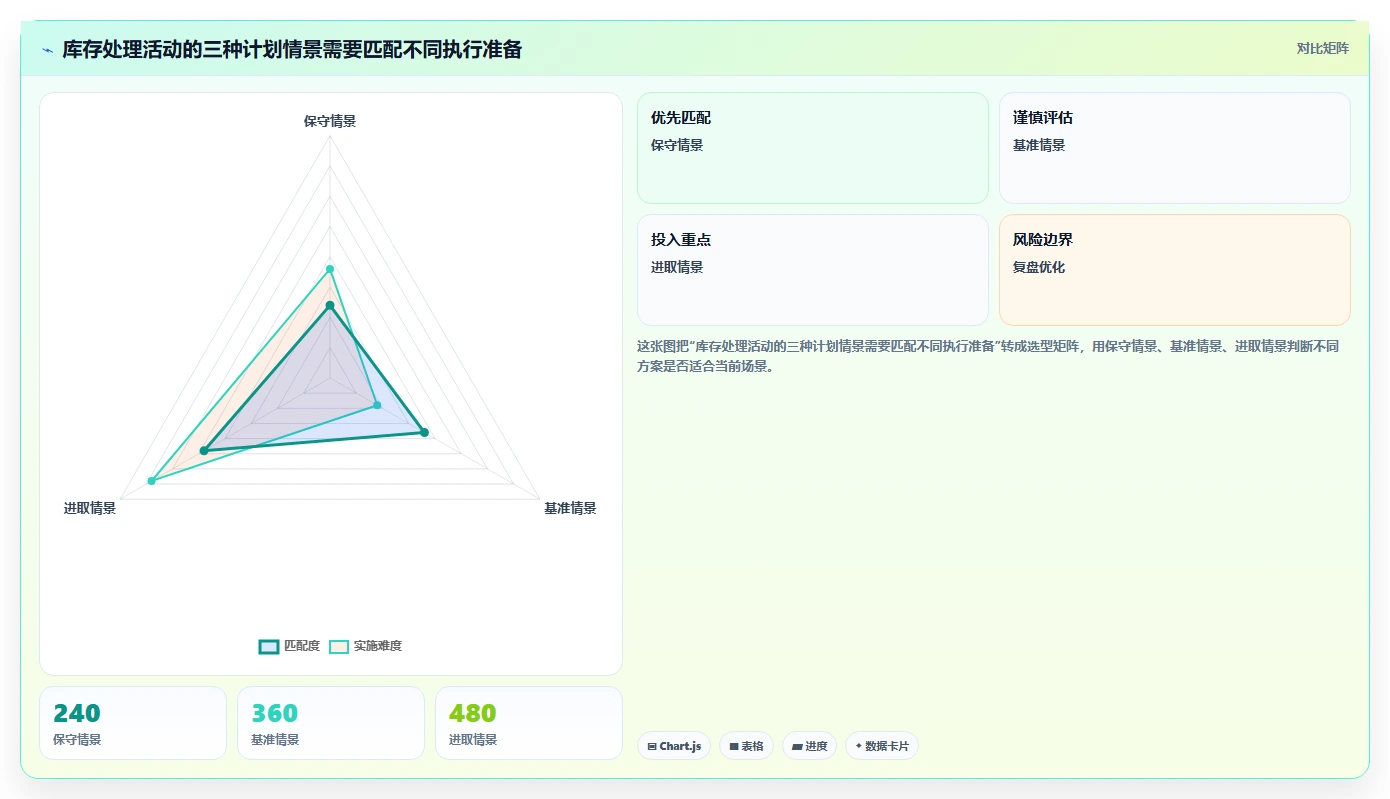Screen dimensions: 1390x799
Task: Click the 基准情景 radar axis label
Action: click(570, 508)
